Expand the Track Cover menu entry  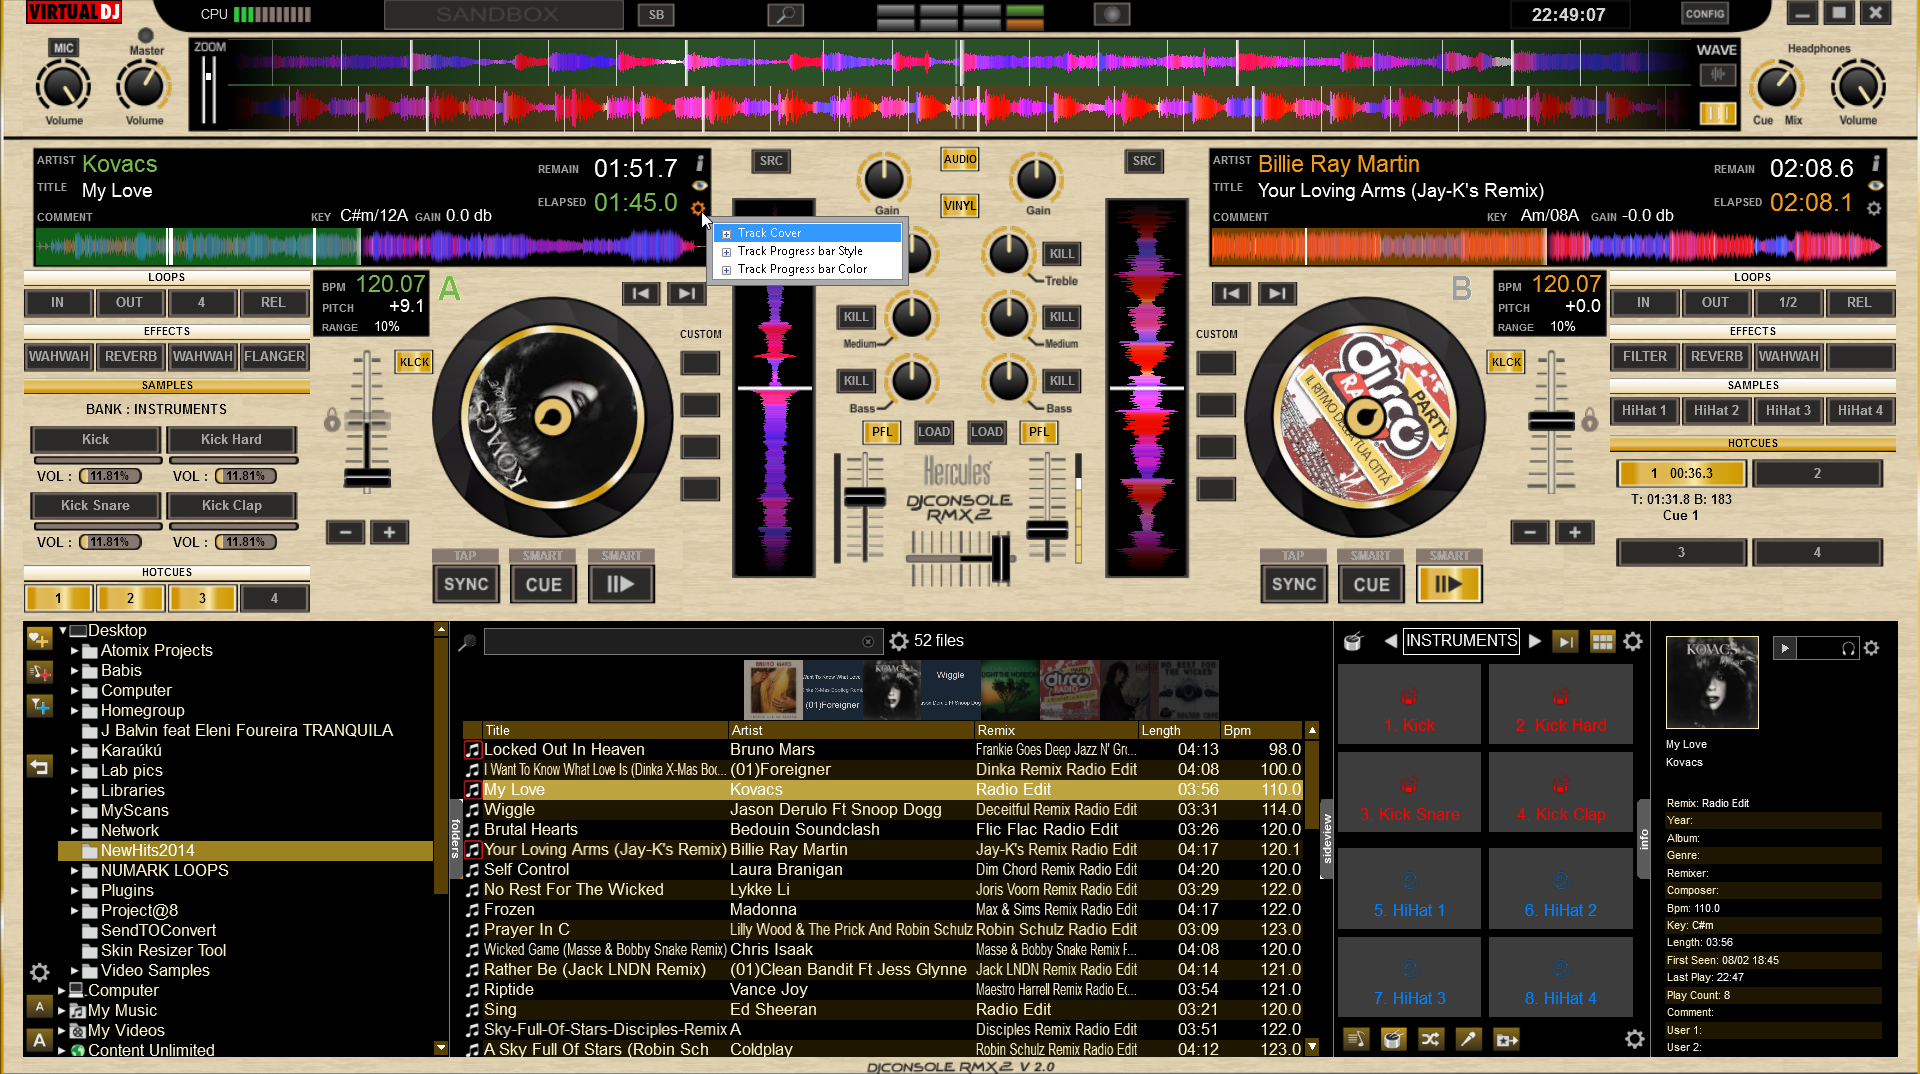pos(727,234)
